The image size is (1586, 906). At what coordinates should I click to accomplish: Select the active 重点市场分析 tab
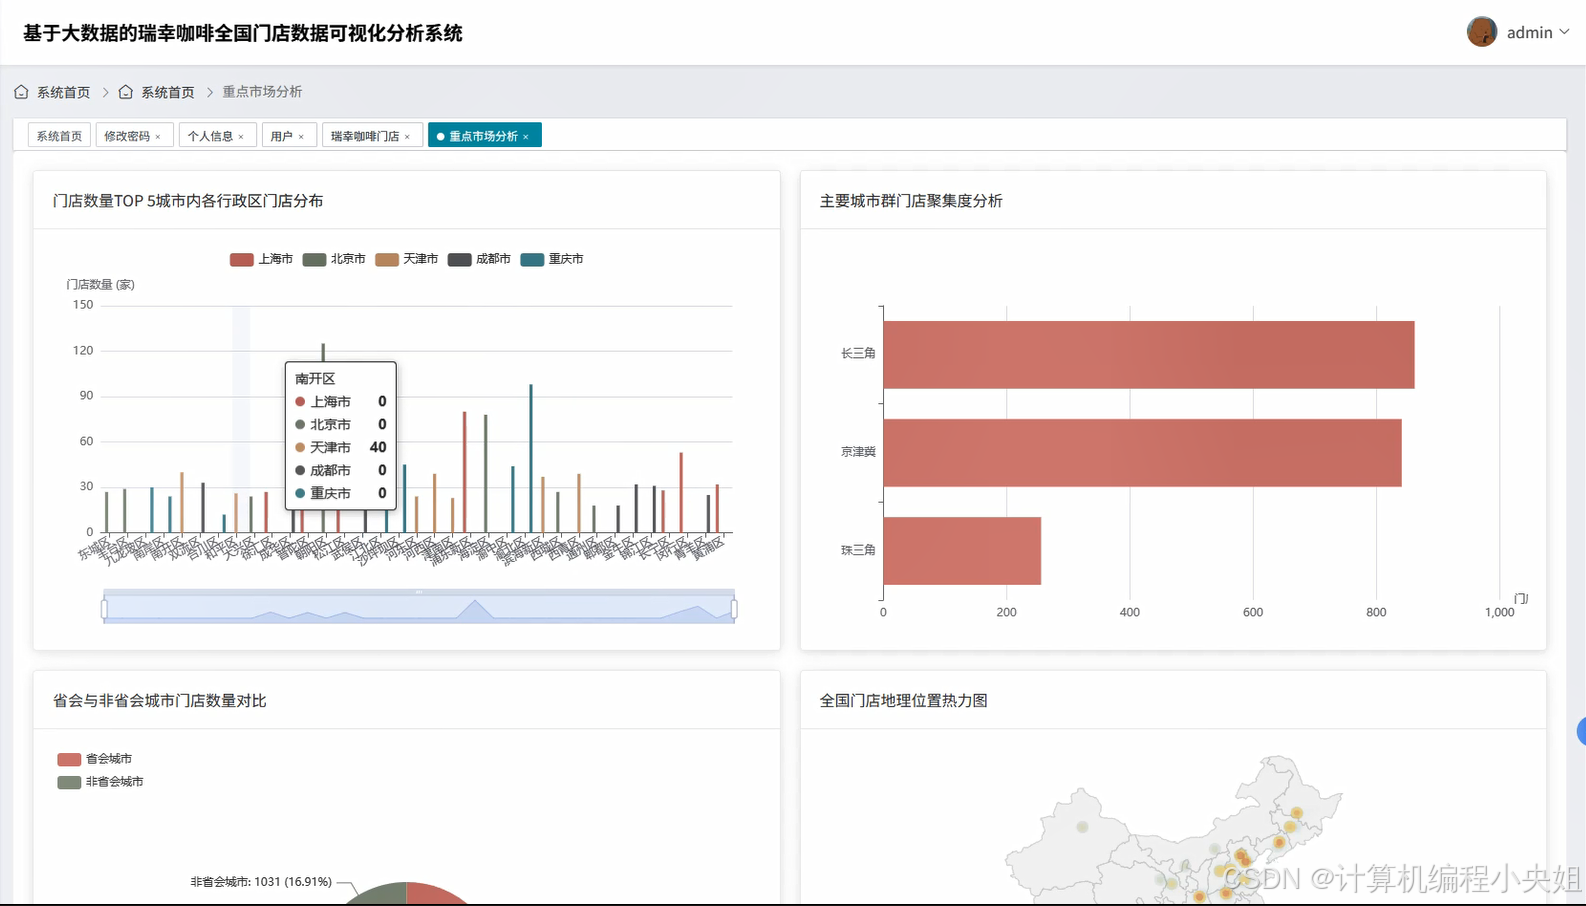(483, 136)
